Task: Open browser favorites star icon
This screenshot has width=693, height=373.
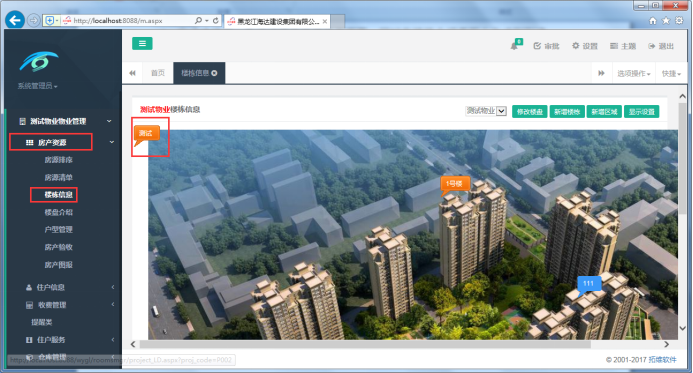Action: pos(666,21)
